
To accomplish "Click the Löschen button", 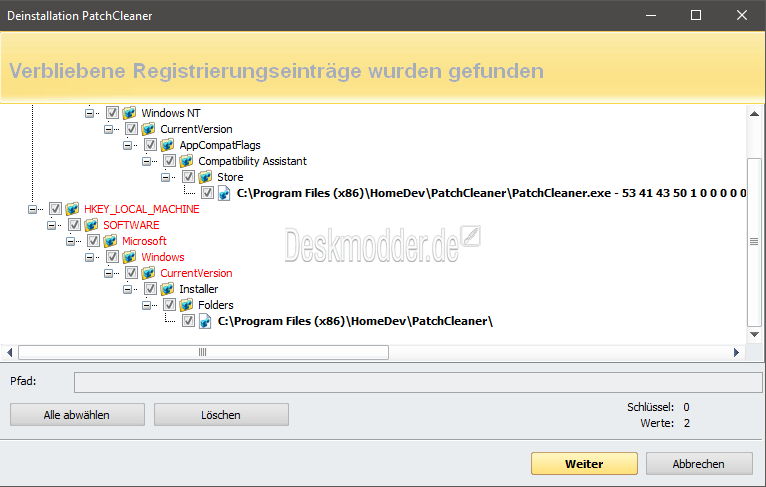I will 221,415.
